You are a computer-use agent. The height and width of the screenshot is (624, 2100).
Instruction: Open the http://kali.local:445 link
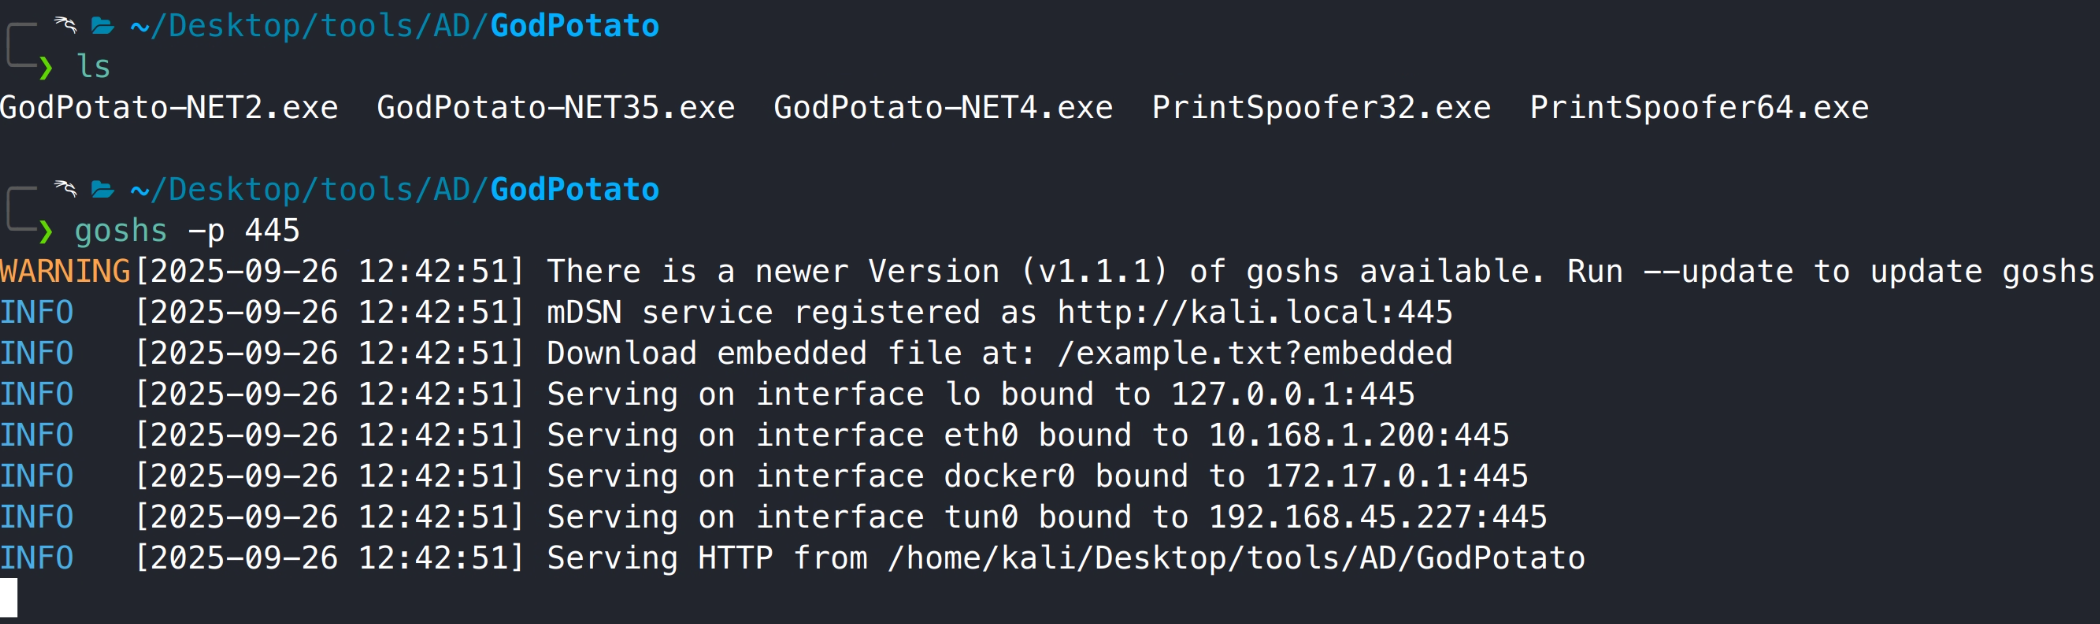point(1255,313)
